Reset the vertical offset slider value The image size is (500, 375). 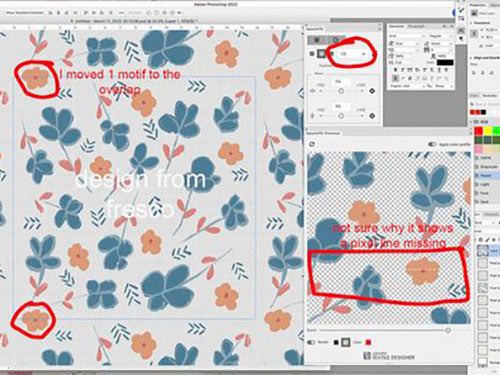click(x=372, y=116)
